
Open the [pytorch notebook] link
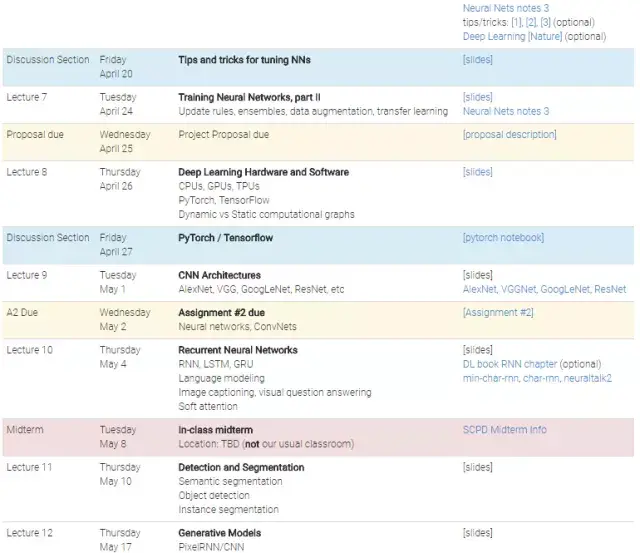tap(503, 238)
